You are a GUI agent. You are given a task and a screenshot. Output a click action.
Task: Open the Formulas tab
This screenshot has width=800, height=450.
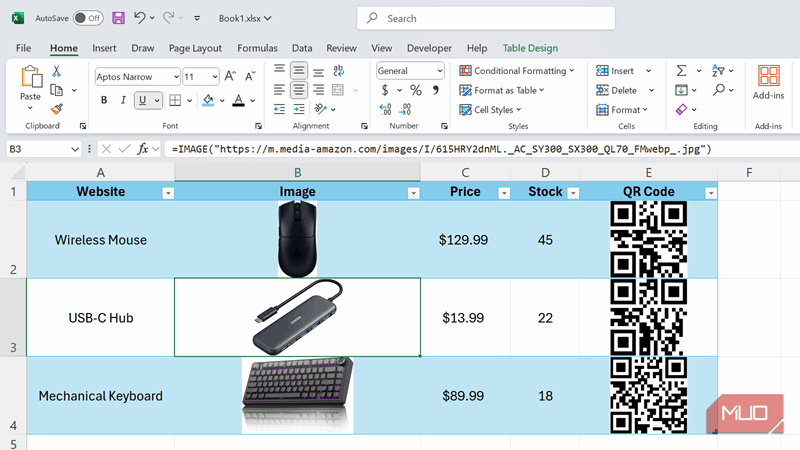tap(257, 48)
